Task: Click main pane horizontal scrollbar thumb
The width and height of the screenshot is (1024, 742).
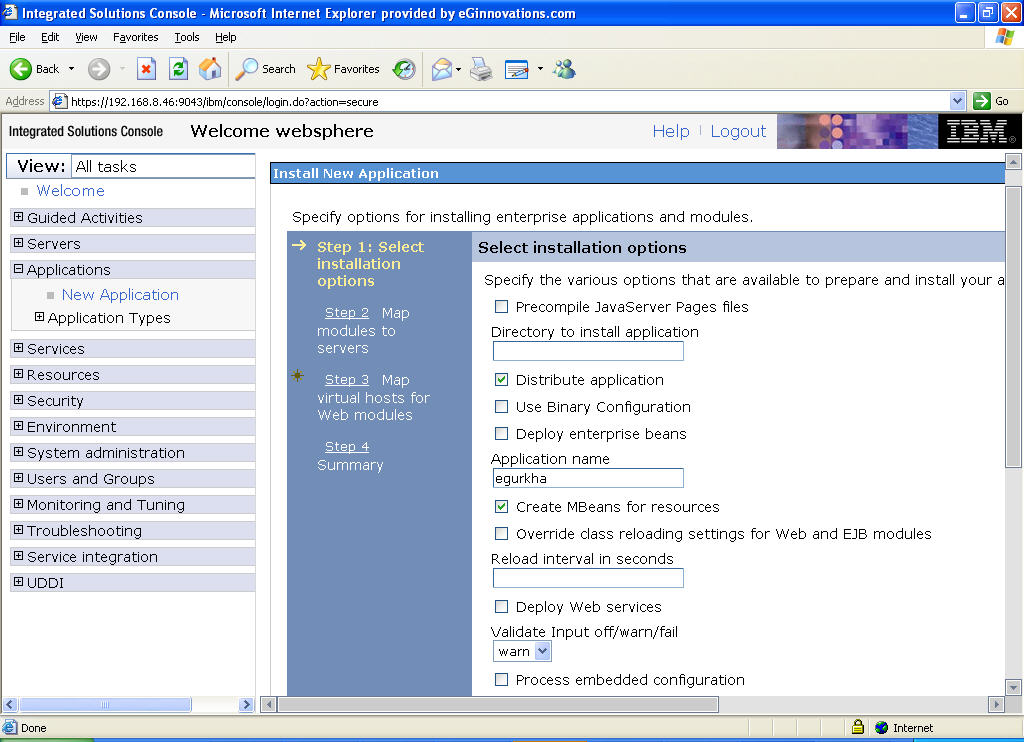Action: point(498,704)
